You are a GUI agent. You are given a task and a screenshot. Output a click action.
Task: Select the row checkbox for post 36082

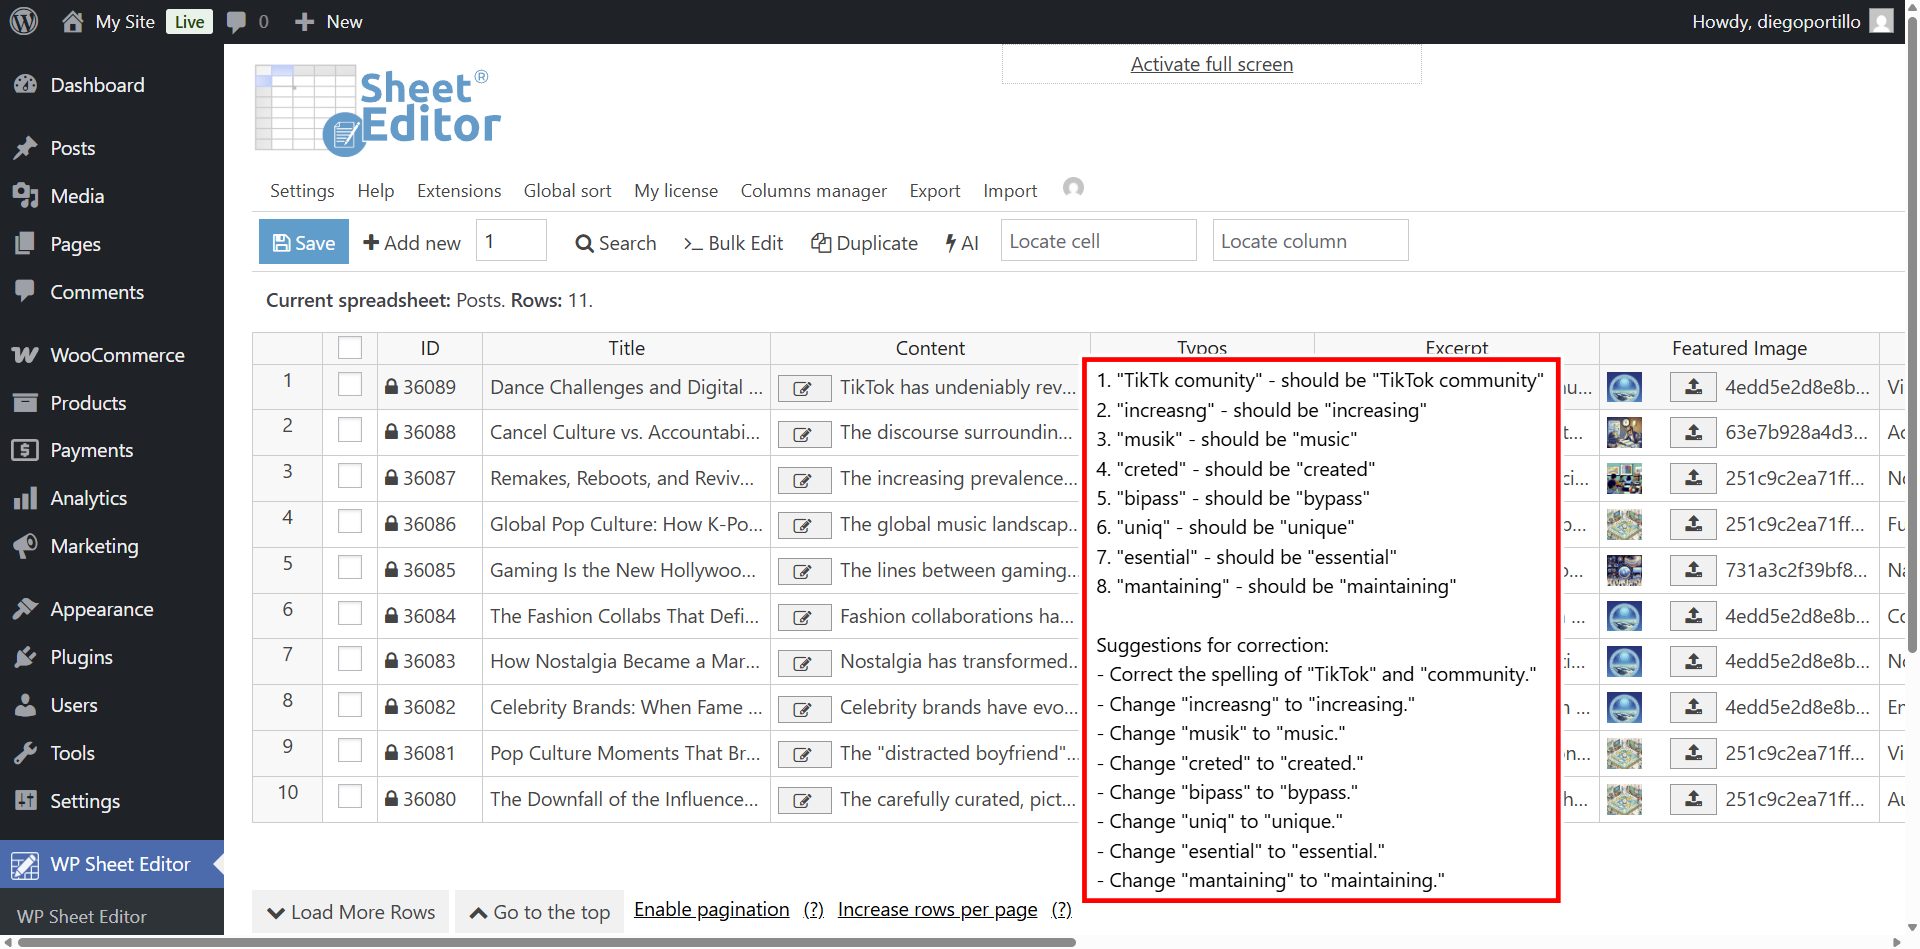click(350, 705)
